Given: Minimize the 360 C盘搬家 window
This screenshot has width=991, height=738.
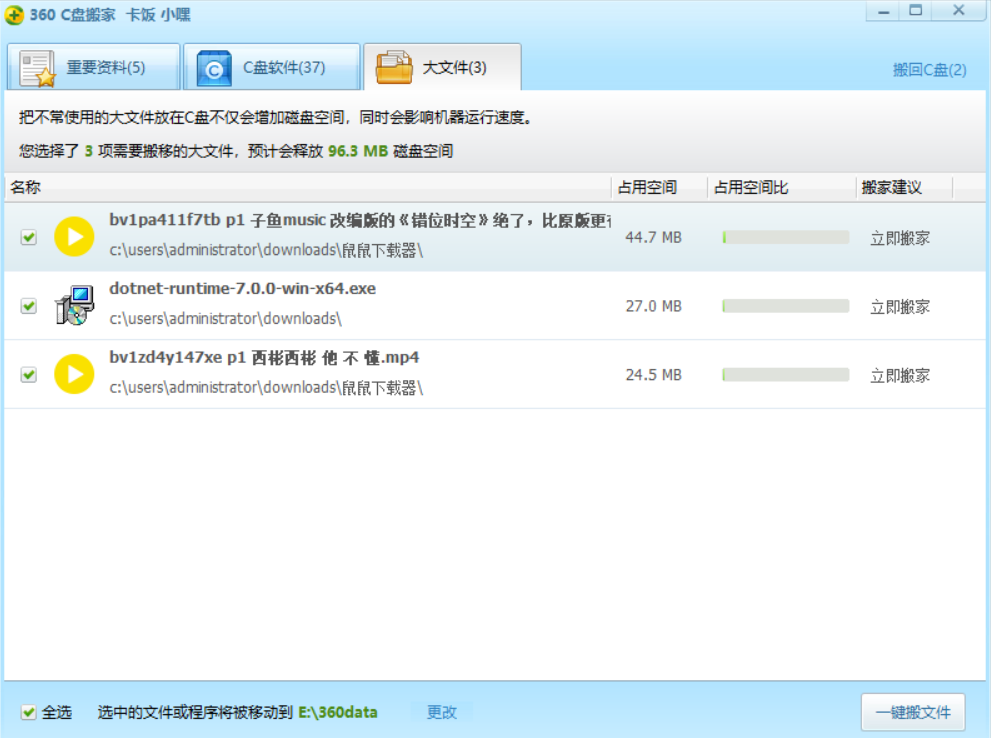Looking at the screenshot, I should (x=884, y=11).
